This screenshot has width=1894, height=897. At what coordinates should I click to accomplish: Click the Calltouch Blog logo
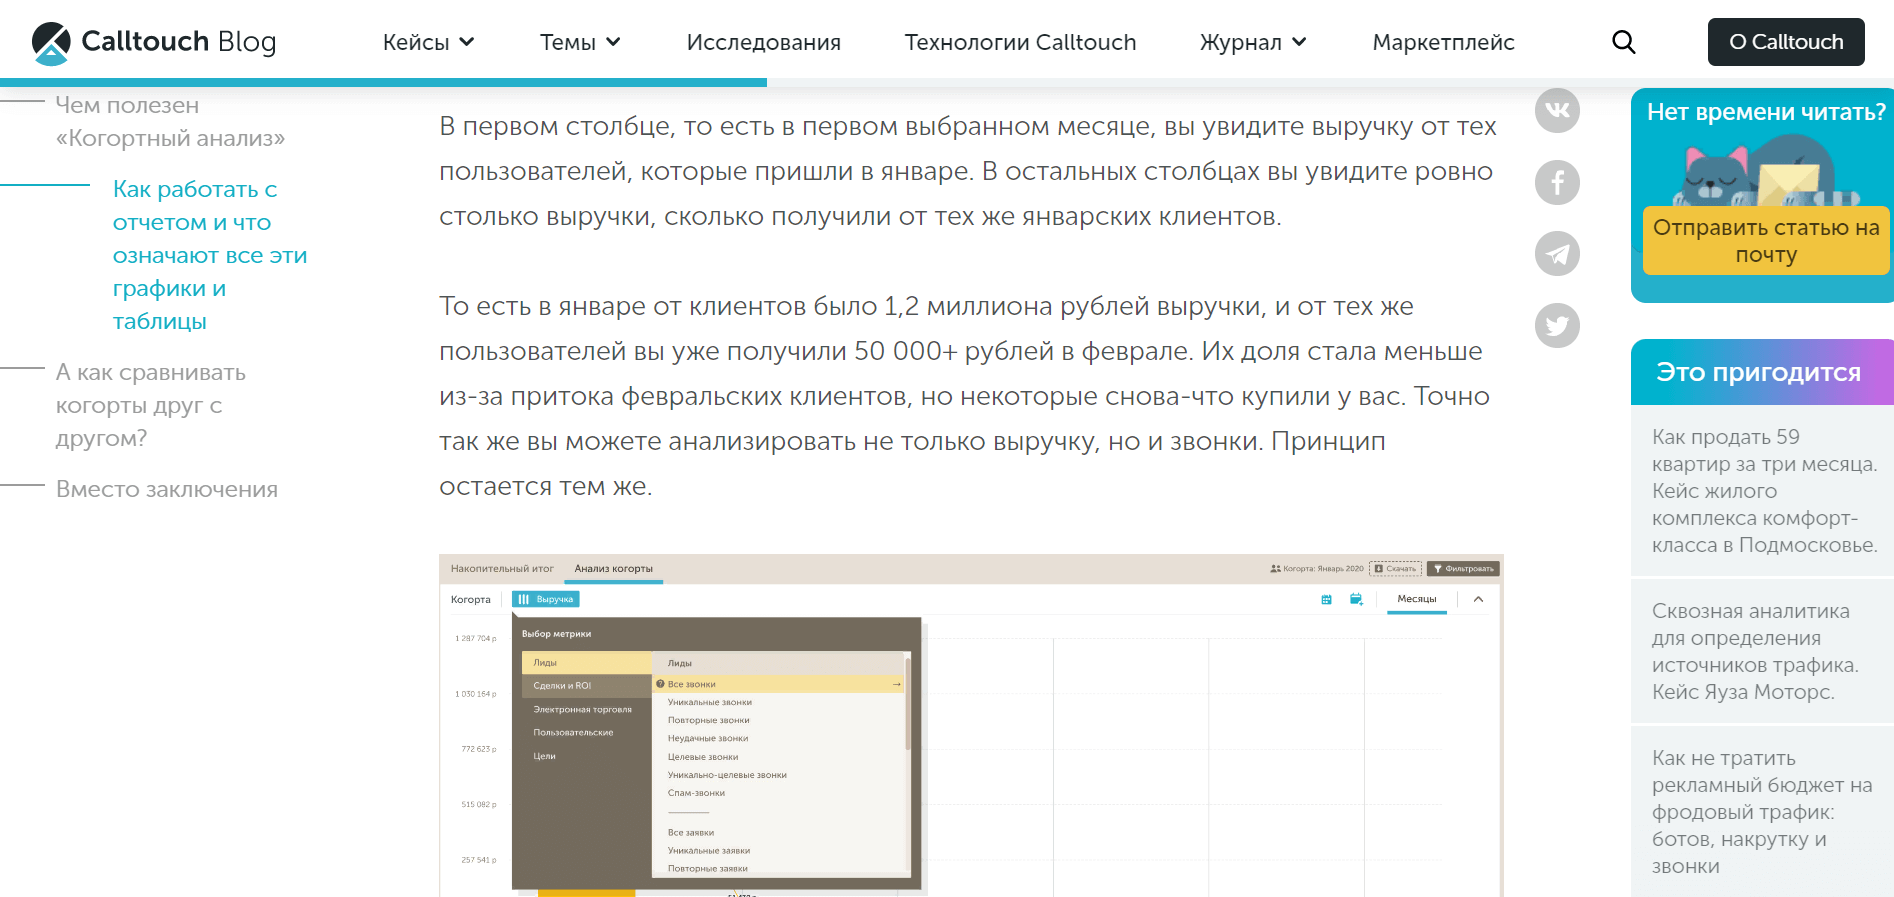tap(154, 42)
